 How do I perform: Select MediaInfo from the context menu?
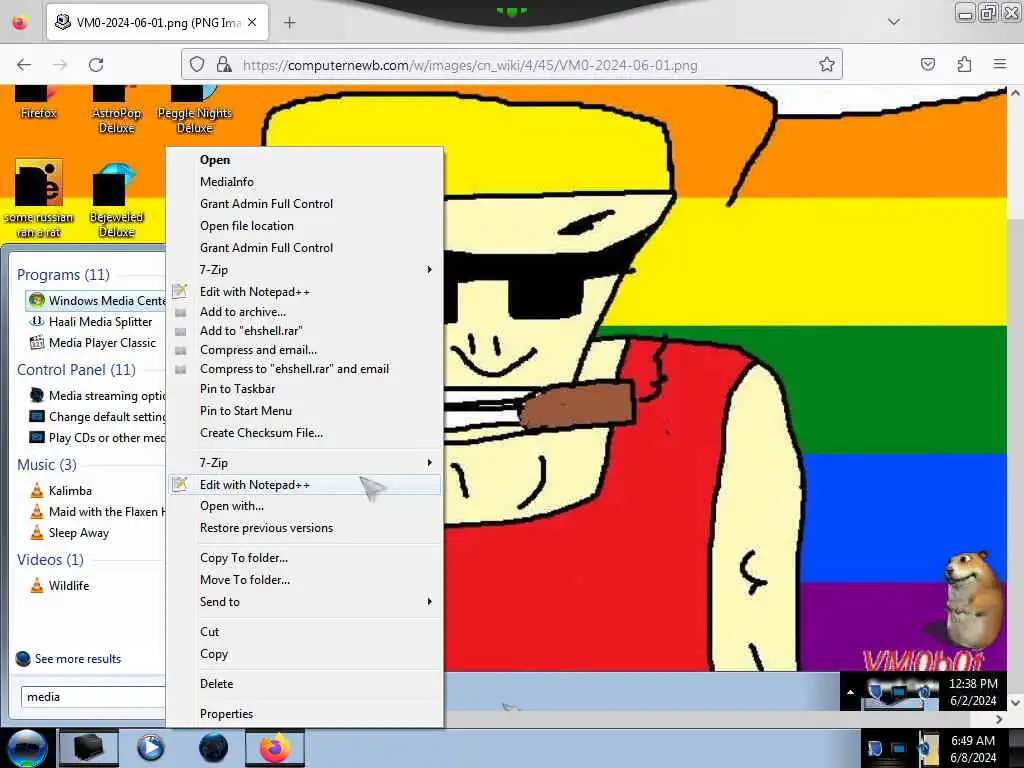pos(227,182)
